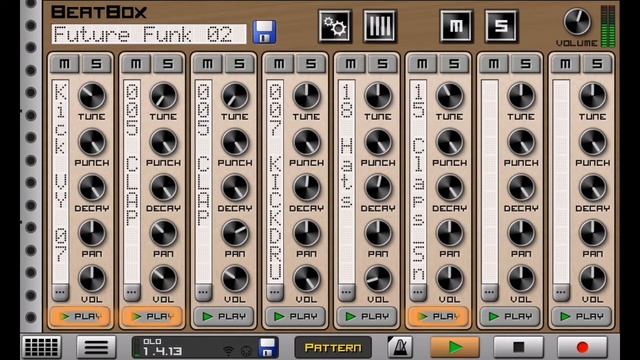Play the 007 KICKDRU sample
The height and width of the screenshot is (360, 640).
295,316
